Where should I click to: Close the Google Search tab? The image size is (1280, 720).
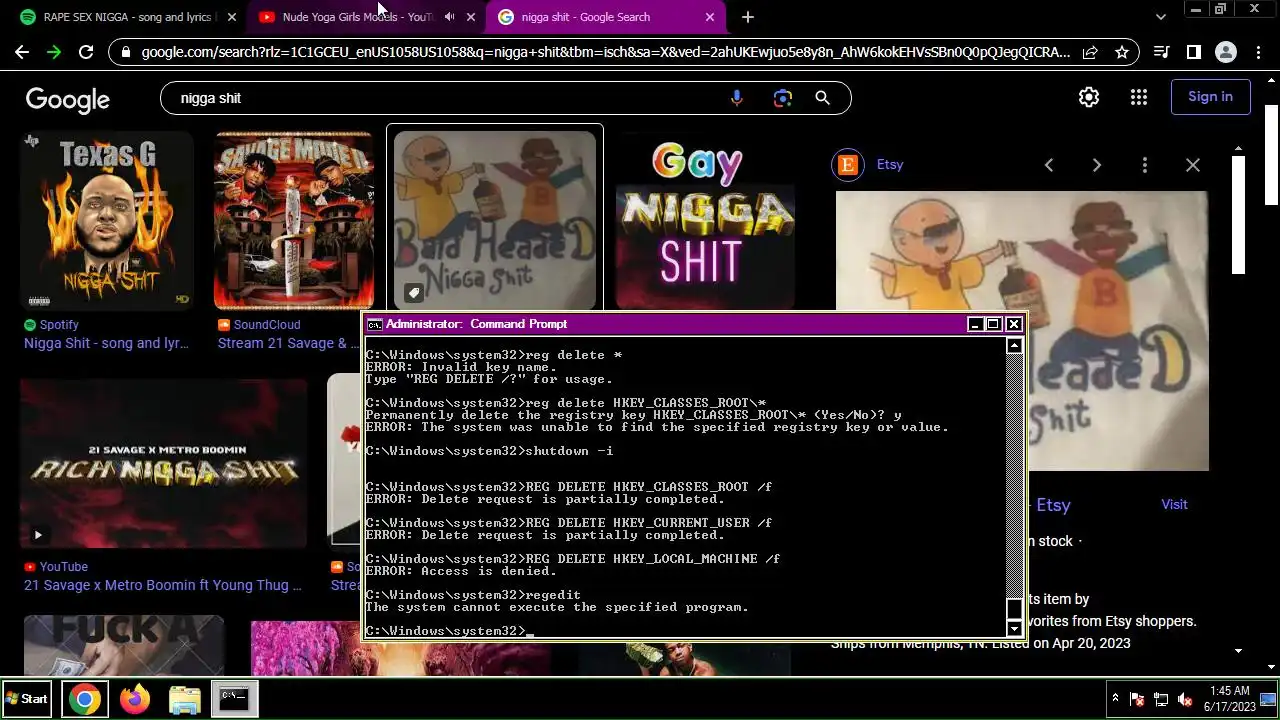point(710,17)
